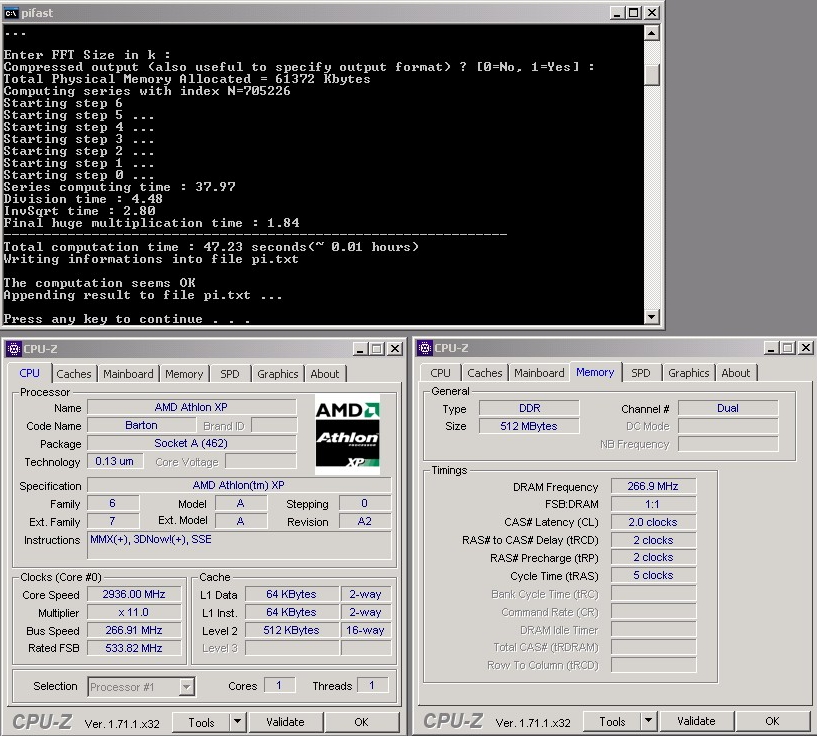Click the Name value AMD Athlon XP
Screen dimensions: 817x736
click(x=191, y=407)
